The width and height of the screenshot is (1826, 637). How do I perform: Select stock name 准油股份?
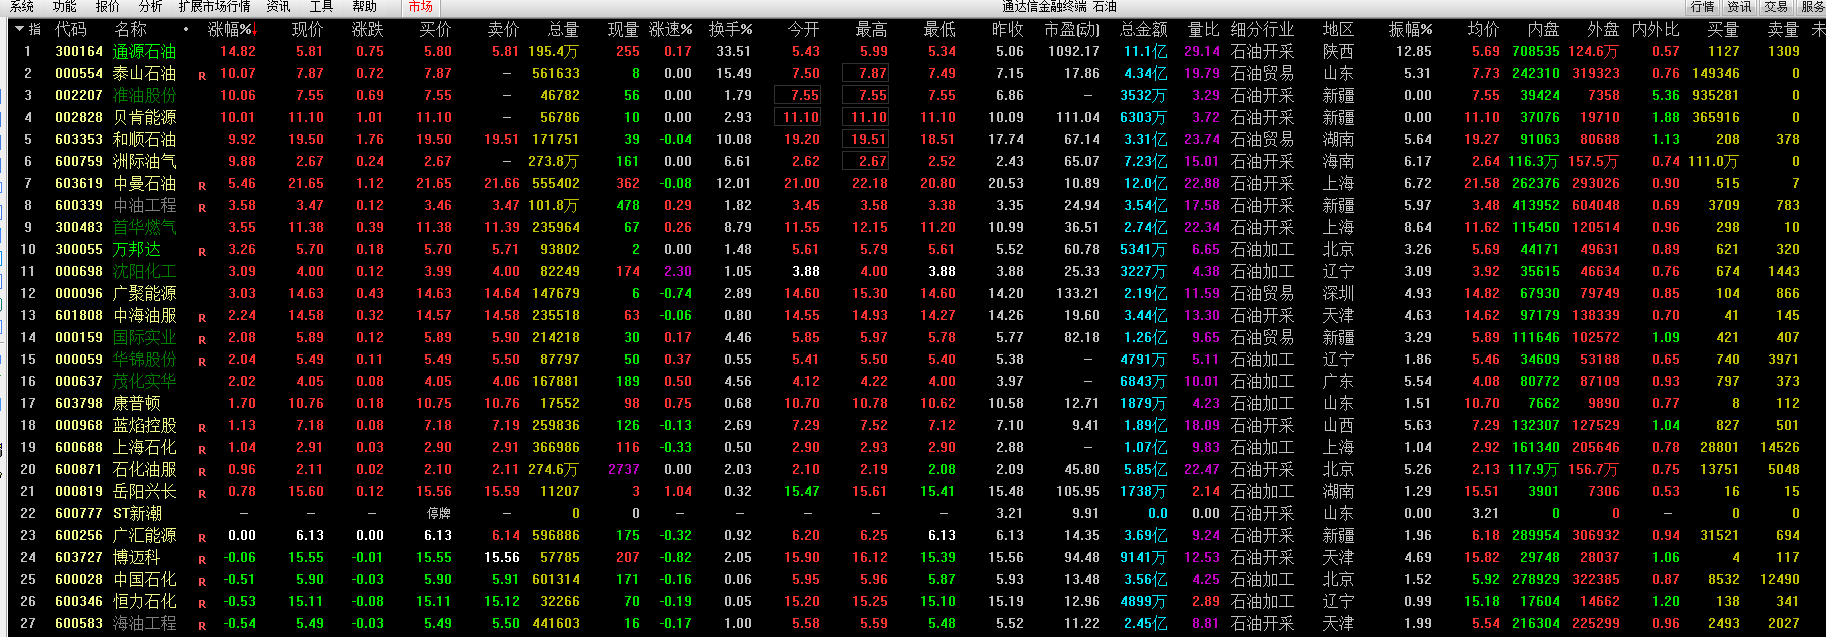[145, 95]
